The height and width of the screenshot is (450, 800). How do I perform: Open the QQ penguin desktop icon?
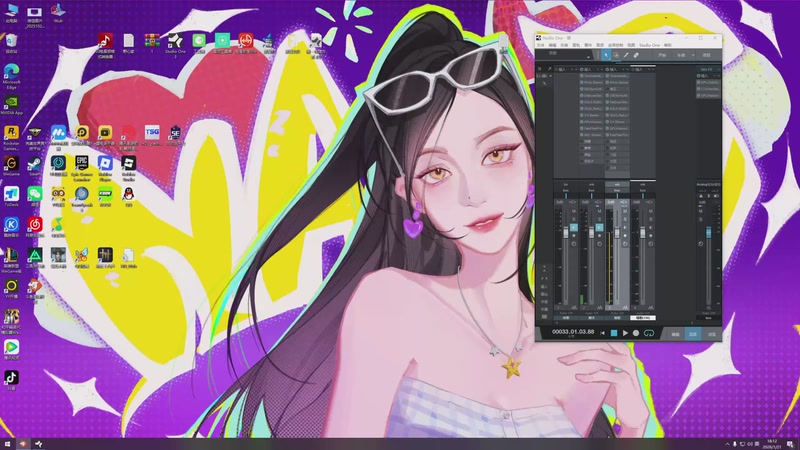pos(129,197)
